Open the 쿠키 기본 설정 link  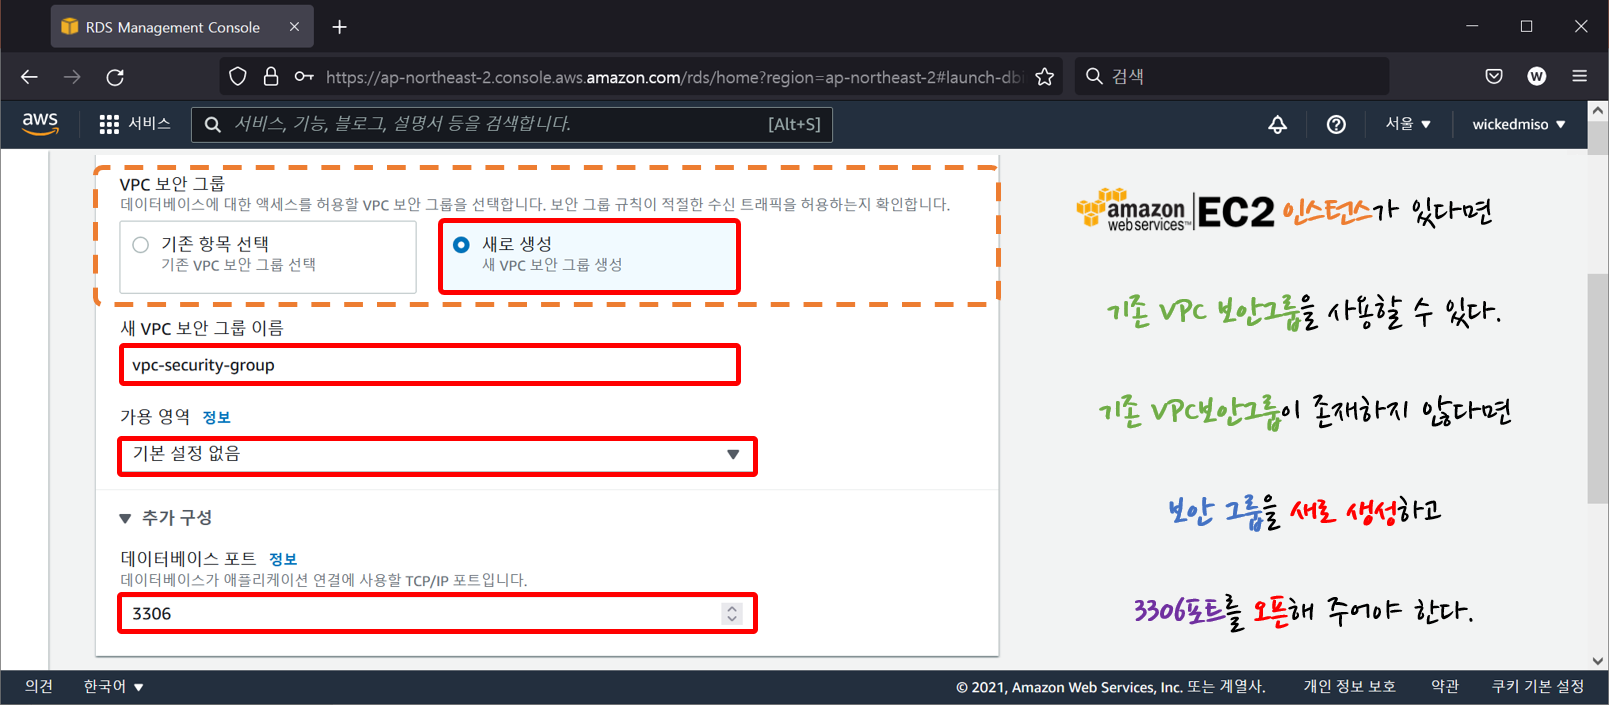tap(1538, 686)
